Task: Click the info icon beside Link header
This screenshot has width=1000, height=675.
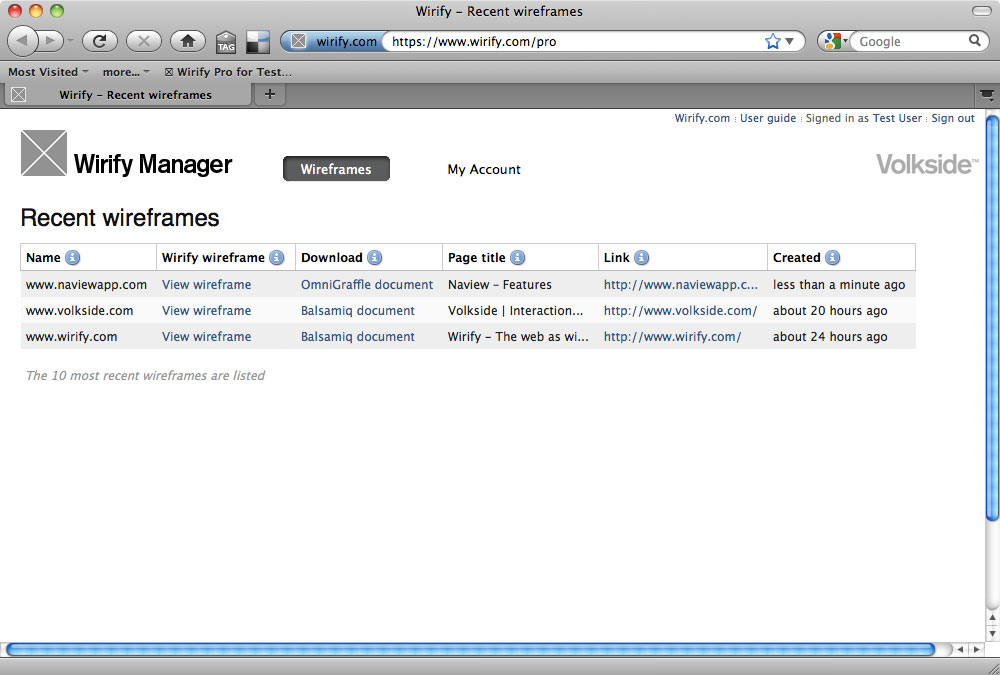Action: point(642,258)
